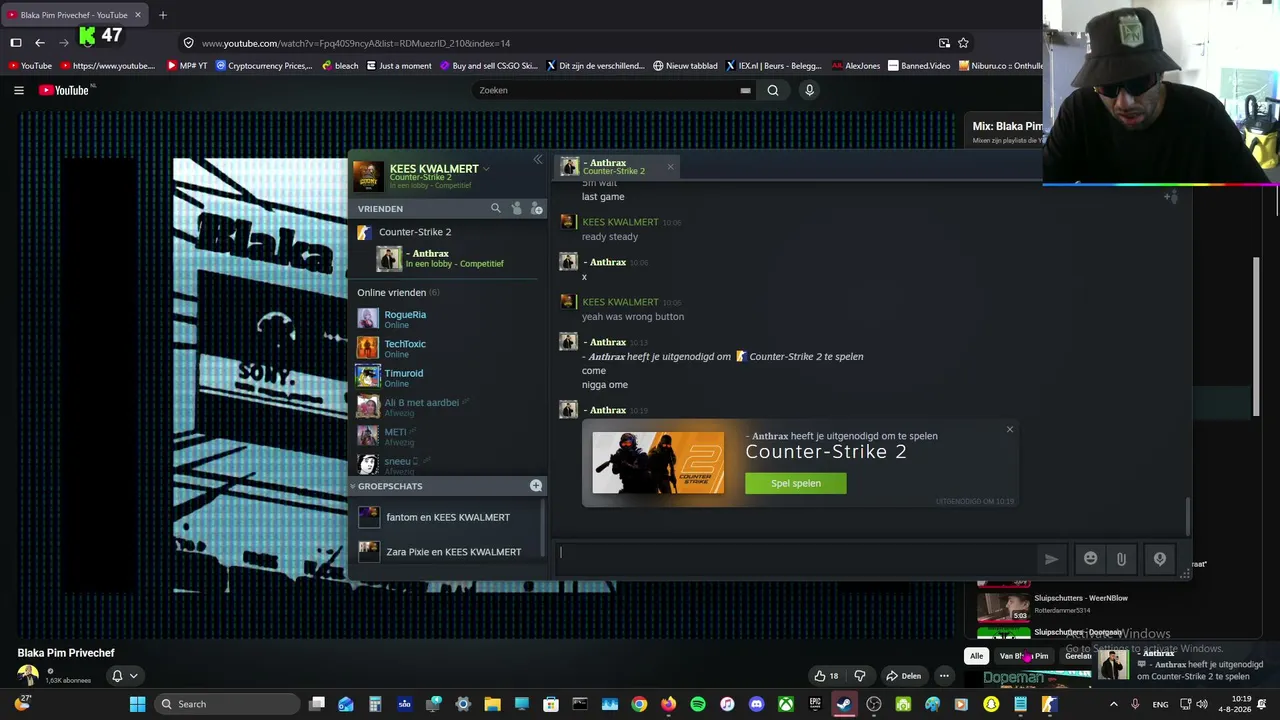Open the on-screen keyboard in YouTube search

[x=745, y=90]
